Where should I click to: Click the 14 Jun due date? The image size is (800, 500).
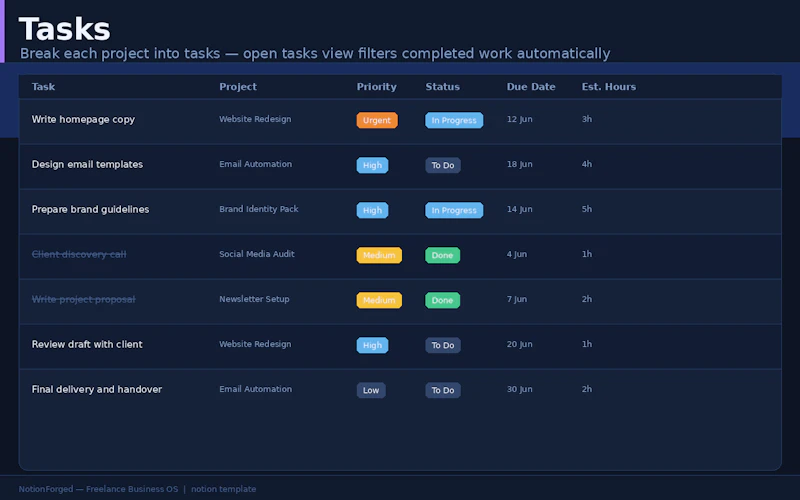click(519, 209)
